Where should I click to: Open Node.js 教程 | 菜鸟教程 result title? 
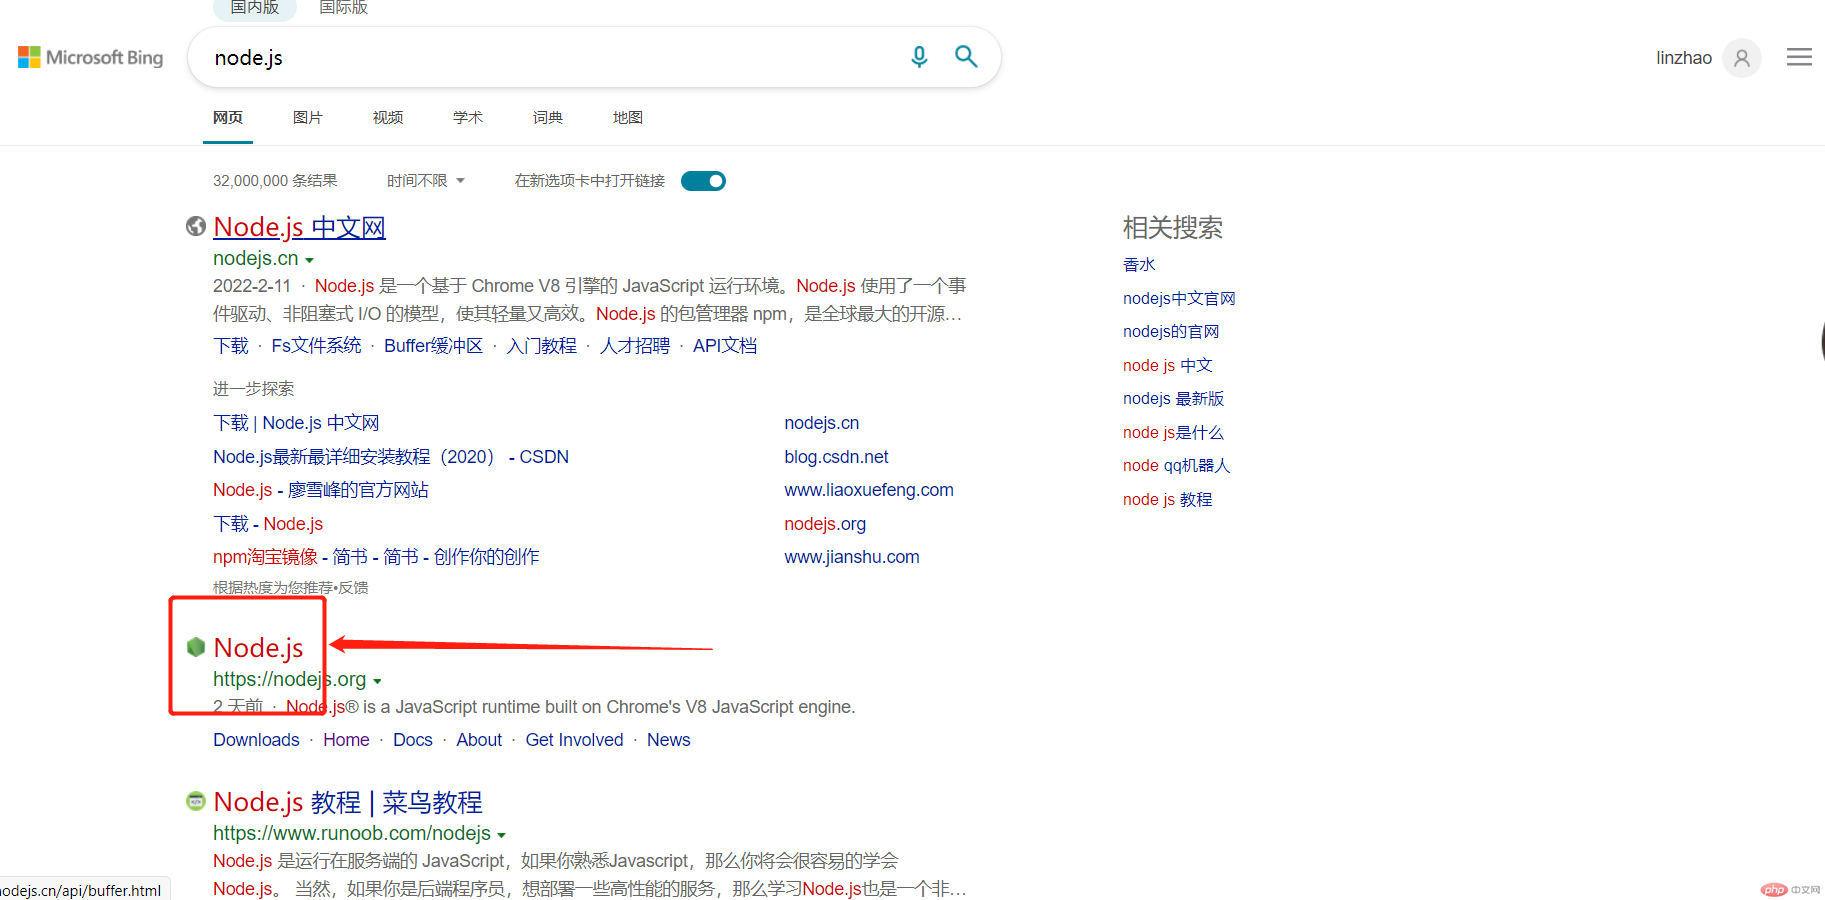pyautogui.click(x=348, y=802)
